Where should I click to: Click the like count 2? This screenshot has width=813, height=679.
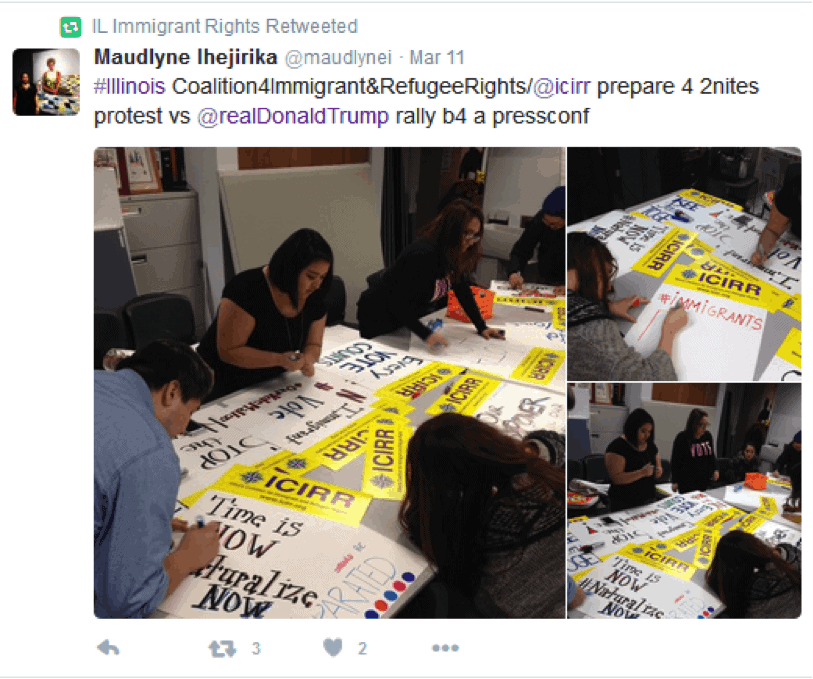[x=362, y=648]
